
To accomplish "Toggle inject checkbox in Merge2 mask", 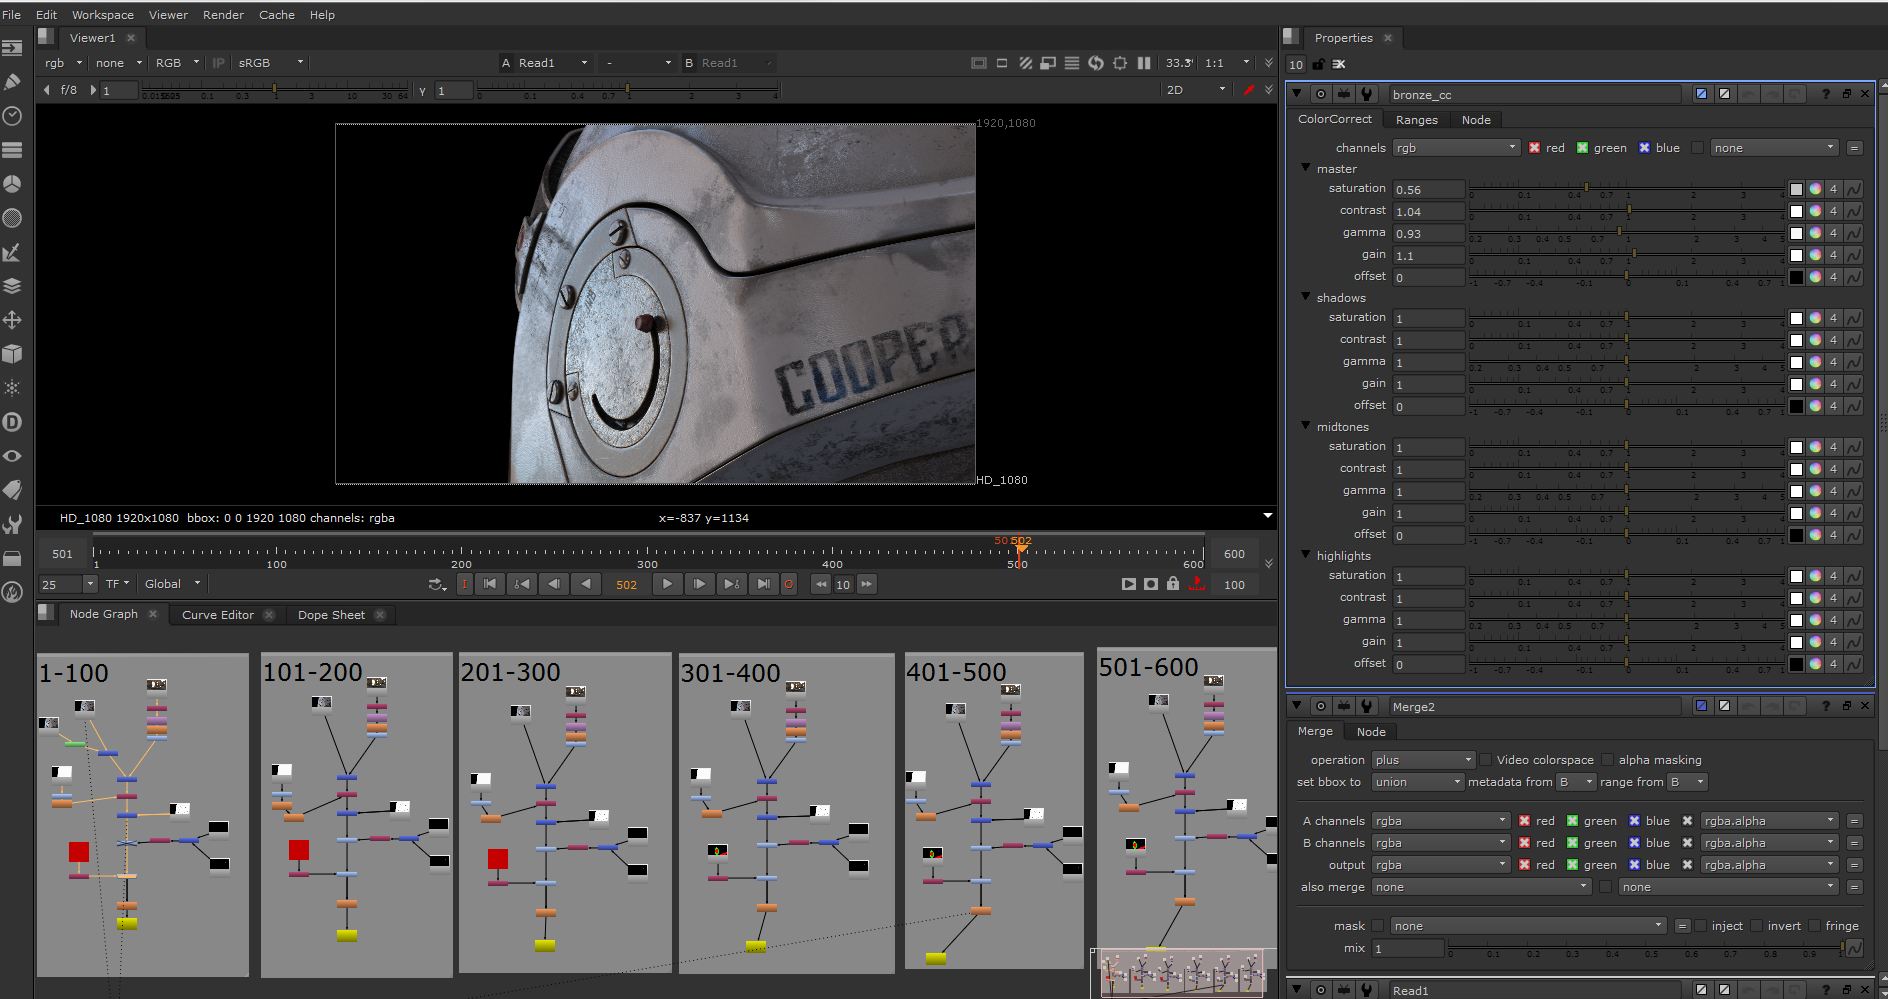I will (x=1700, y=926).
